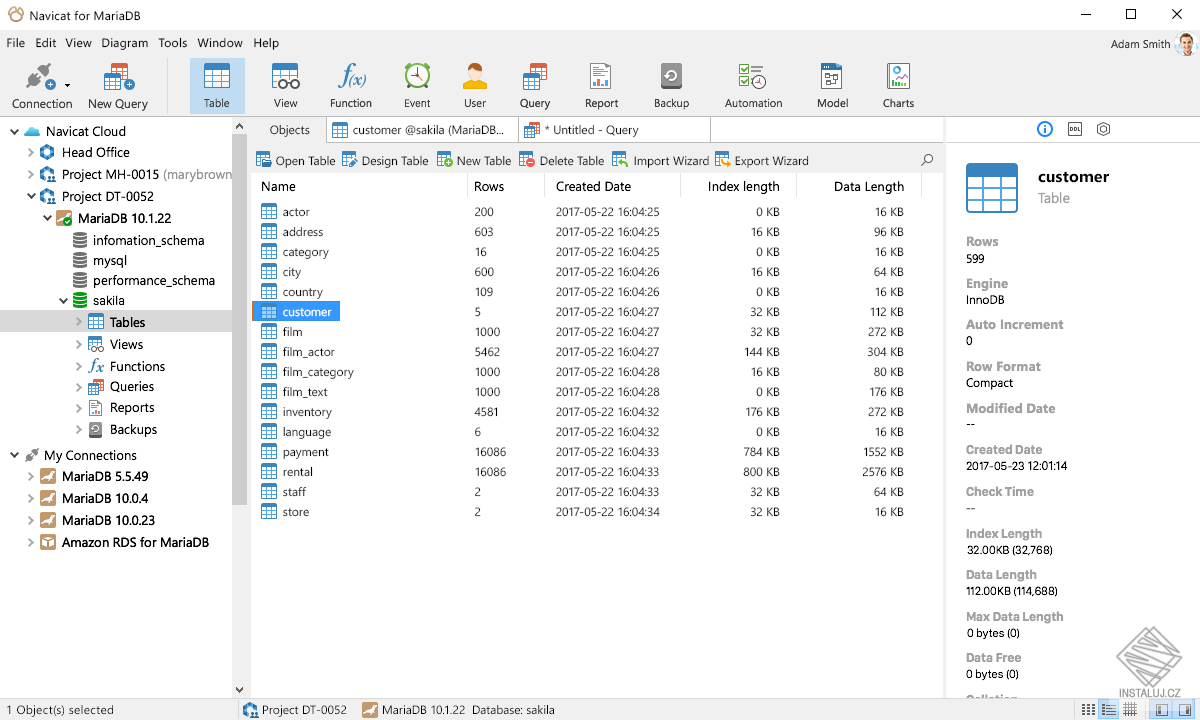
Task: Launch the Export Wizard
Action: pos(762,160)
